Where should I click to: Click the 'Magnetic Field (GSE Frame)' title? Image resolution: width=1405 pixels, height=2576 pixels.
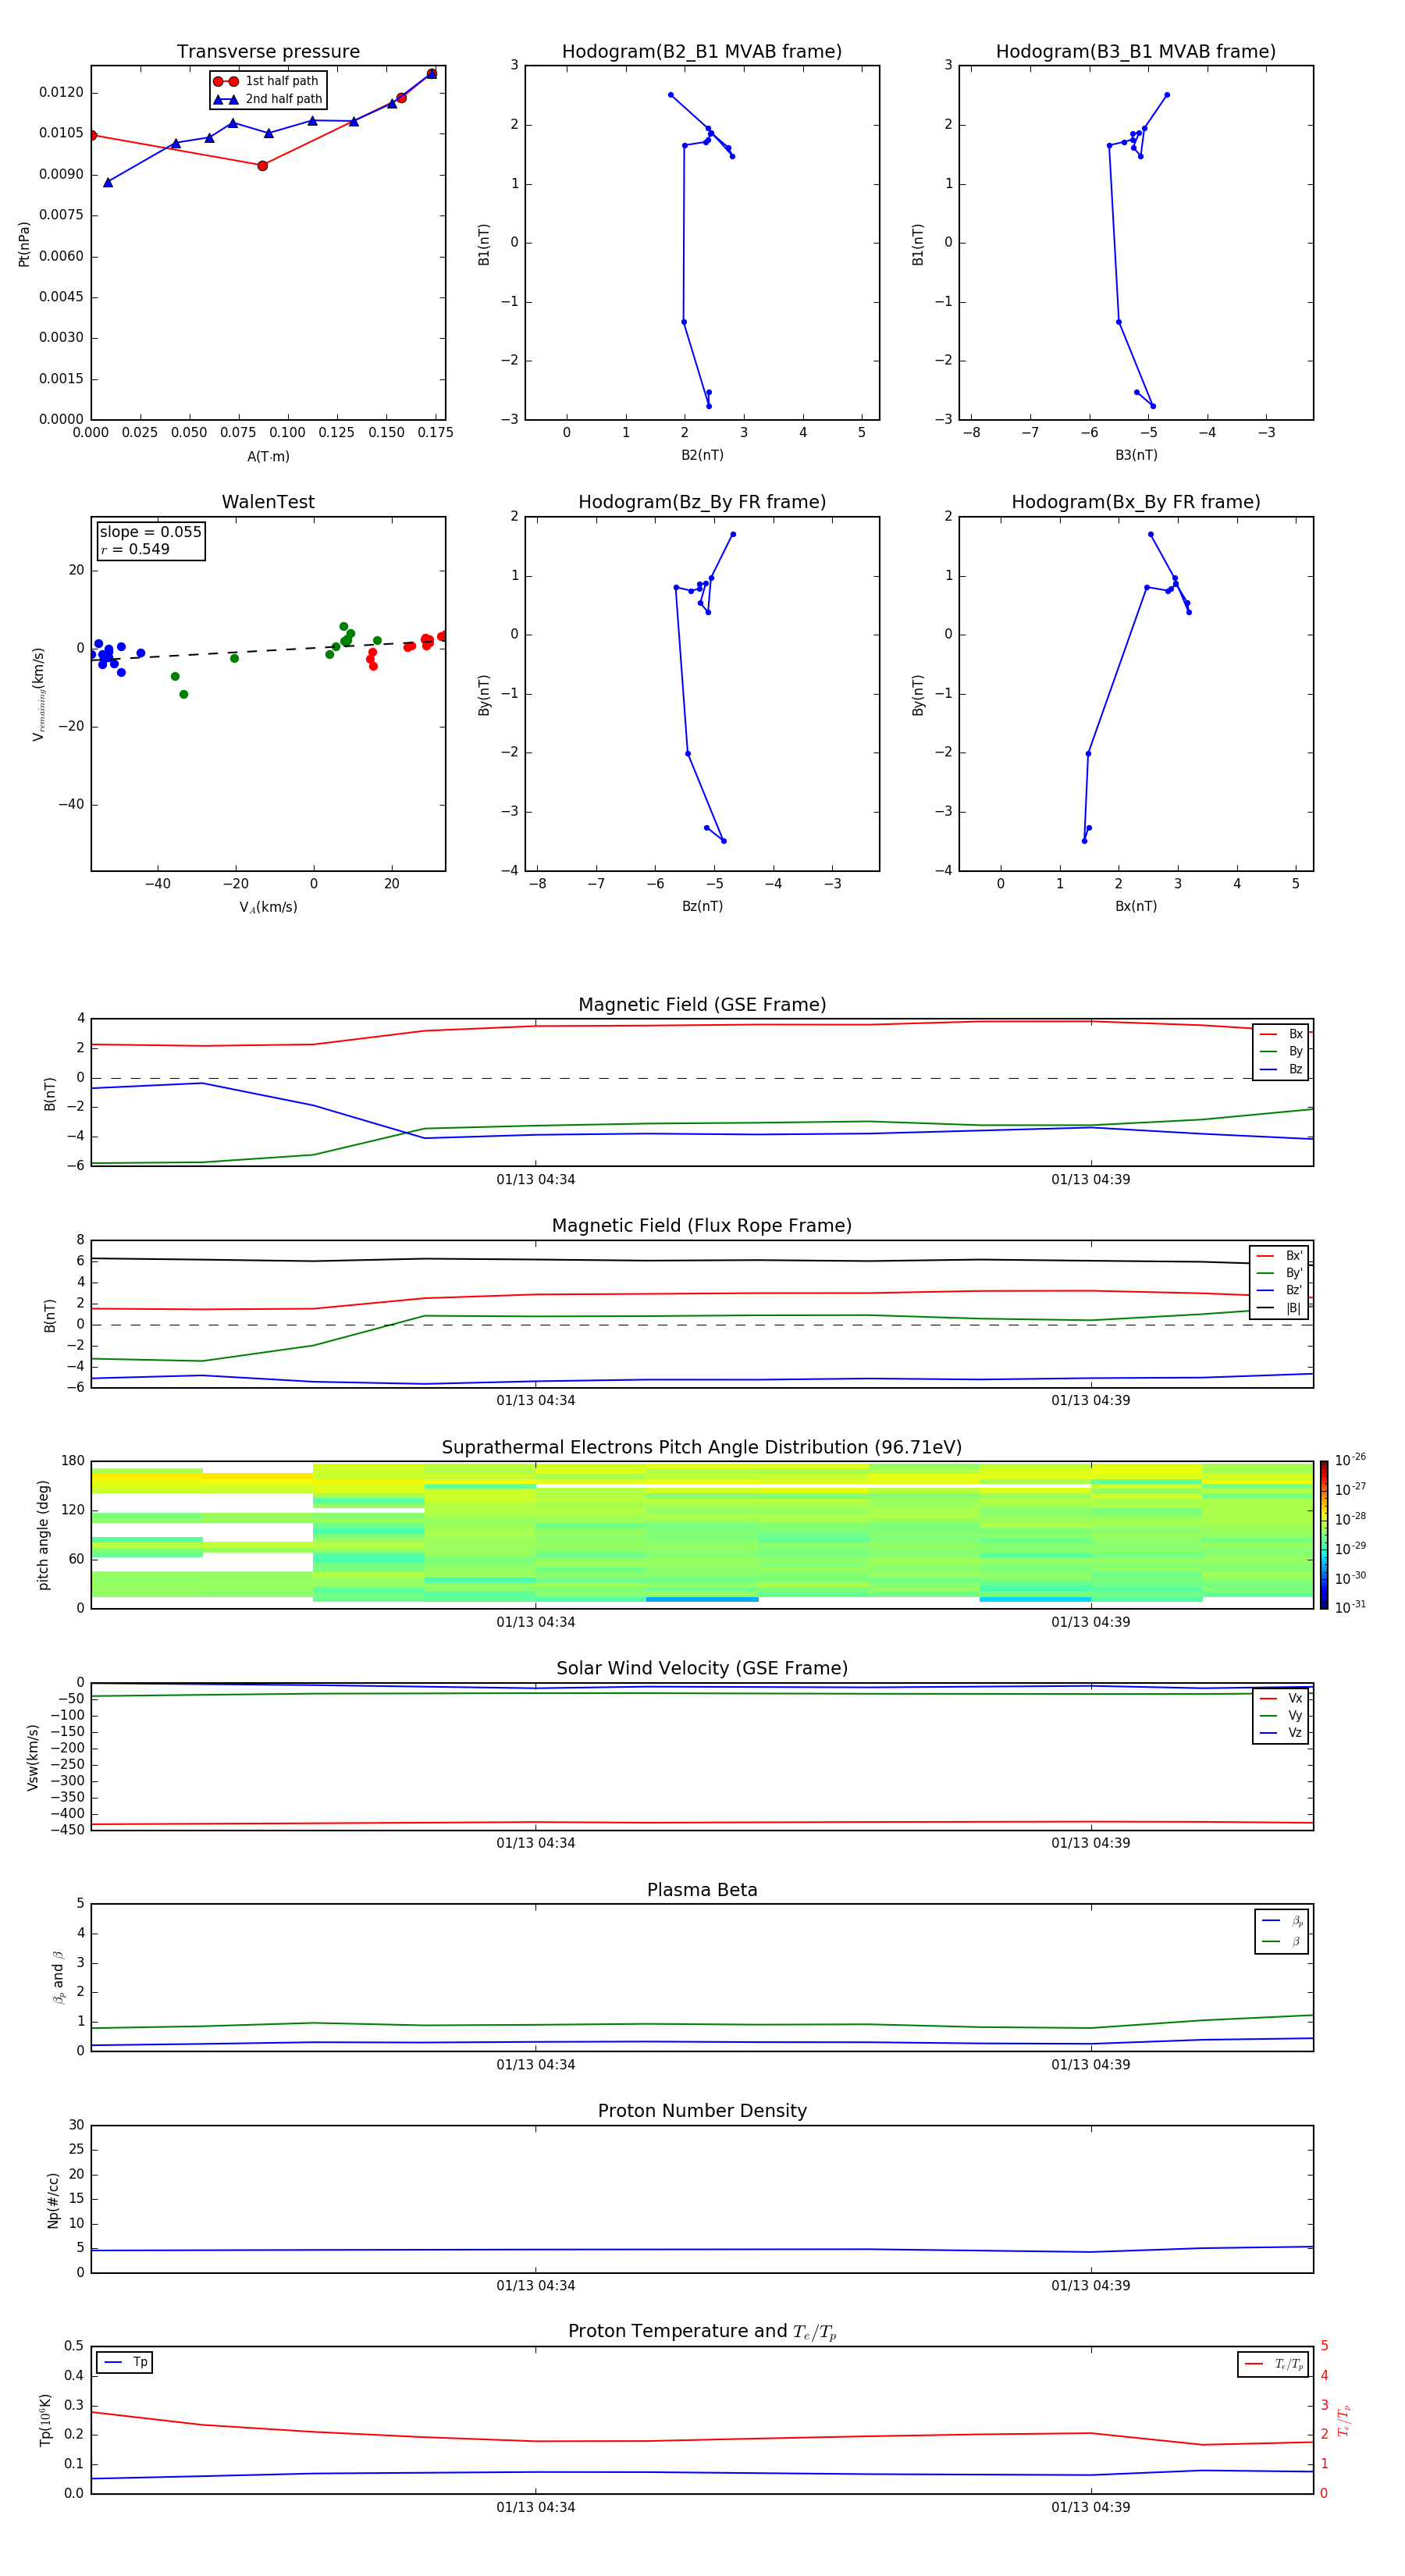point(702,1005)
